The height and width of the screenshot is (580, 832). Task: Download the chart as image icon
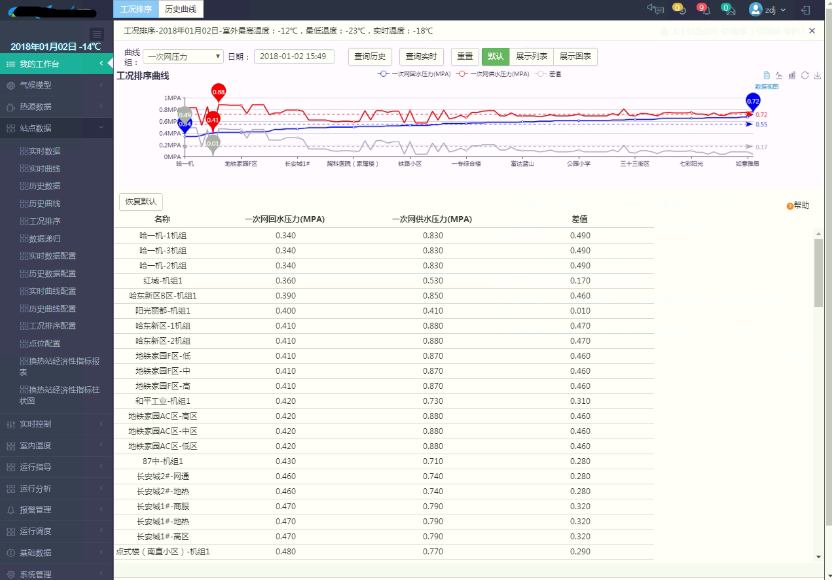[x=818, y=75]
